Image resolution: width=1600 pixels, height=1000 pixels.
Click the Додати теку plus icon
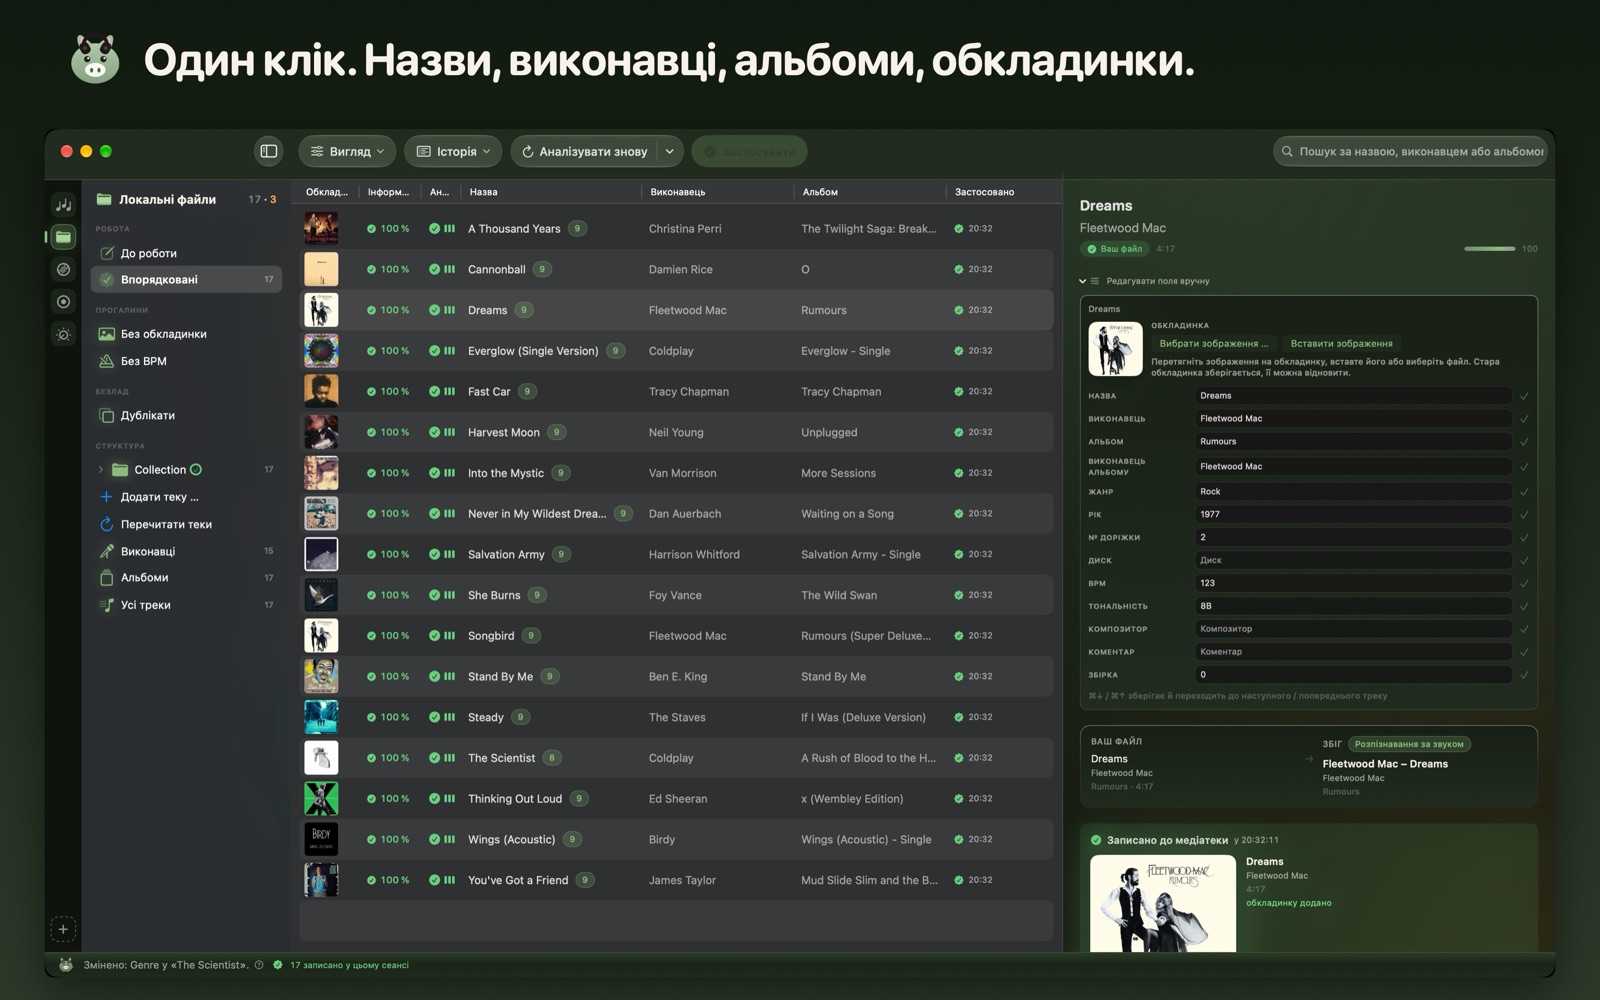[x=107, y=497]
